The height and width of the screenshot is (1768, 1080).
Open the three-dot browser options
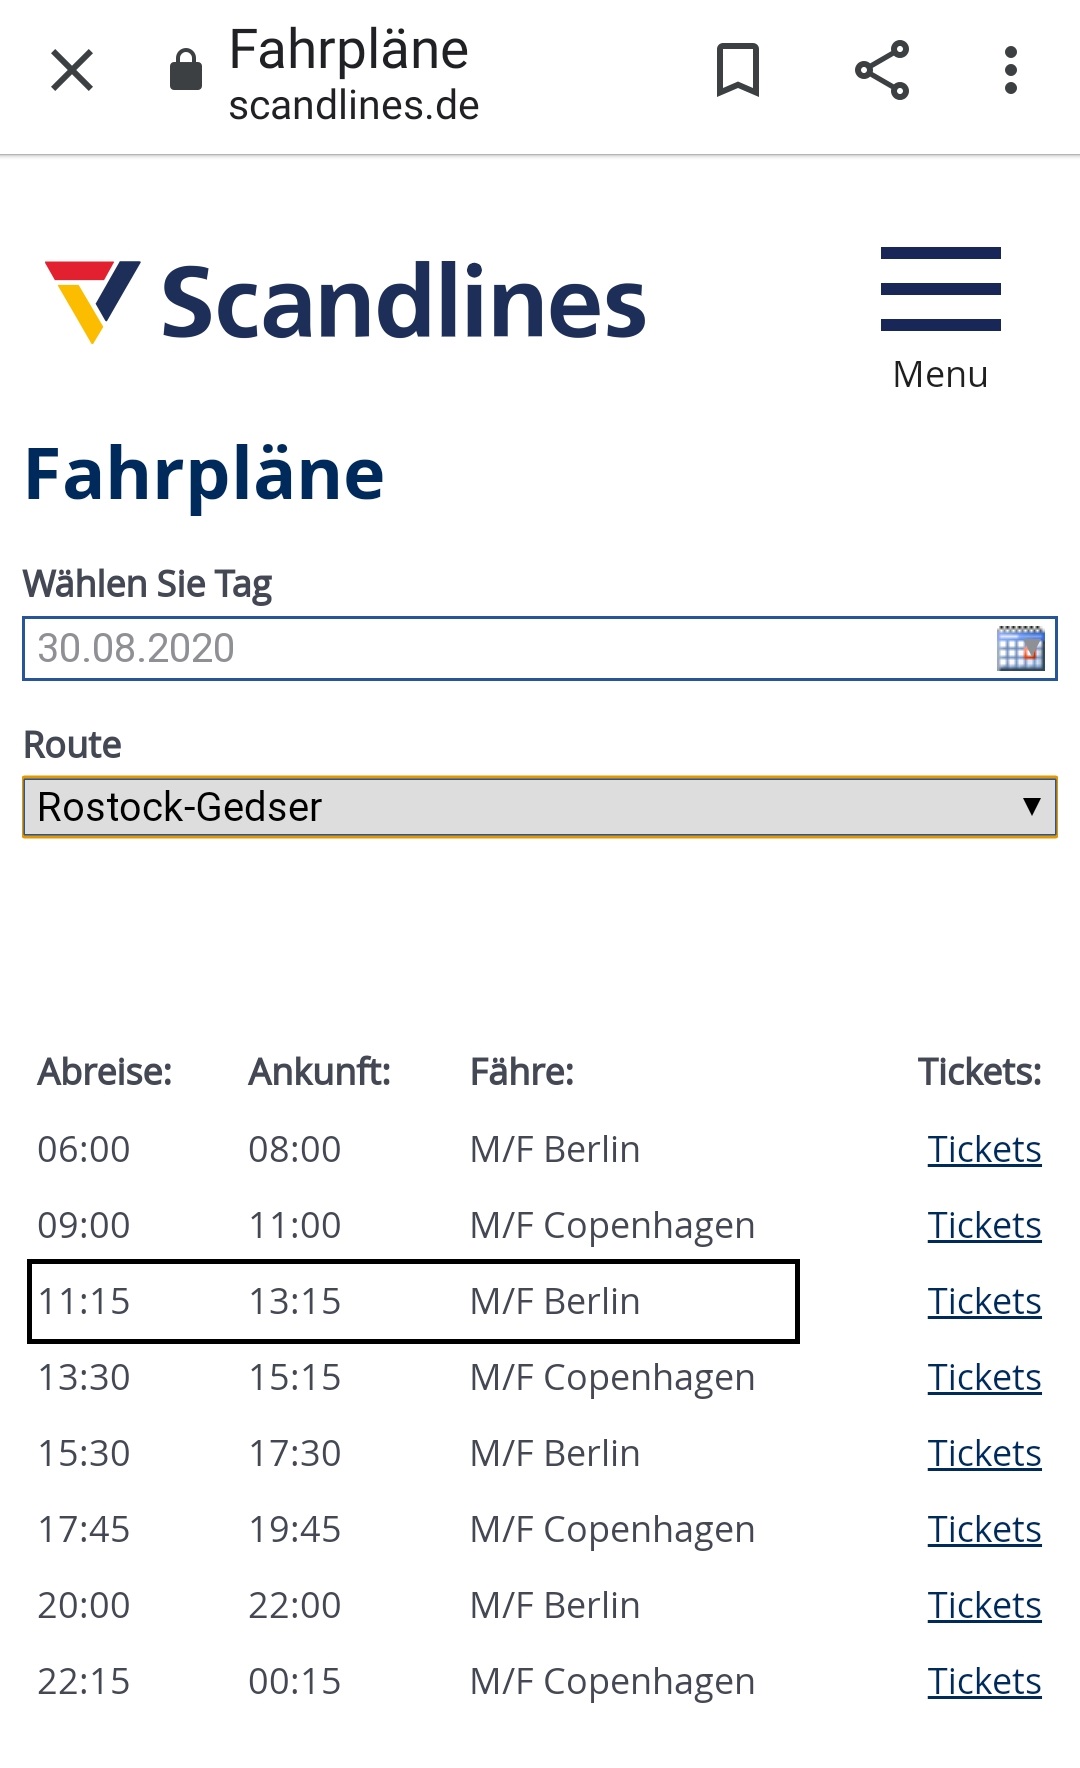[1011, 70]
